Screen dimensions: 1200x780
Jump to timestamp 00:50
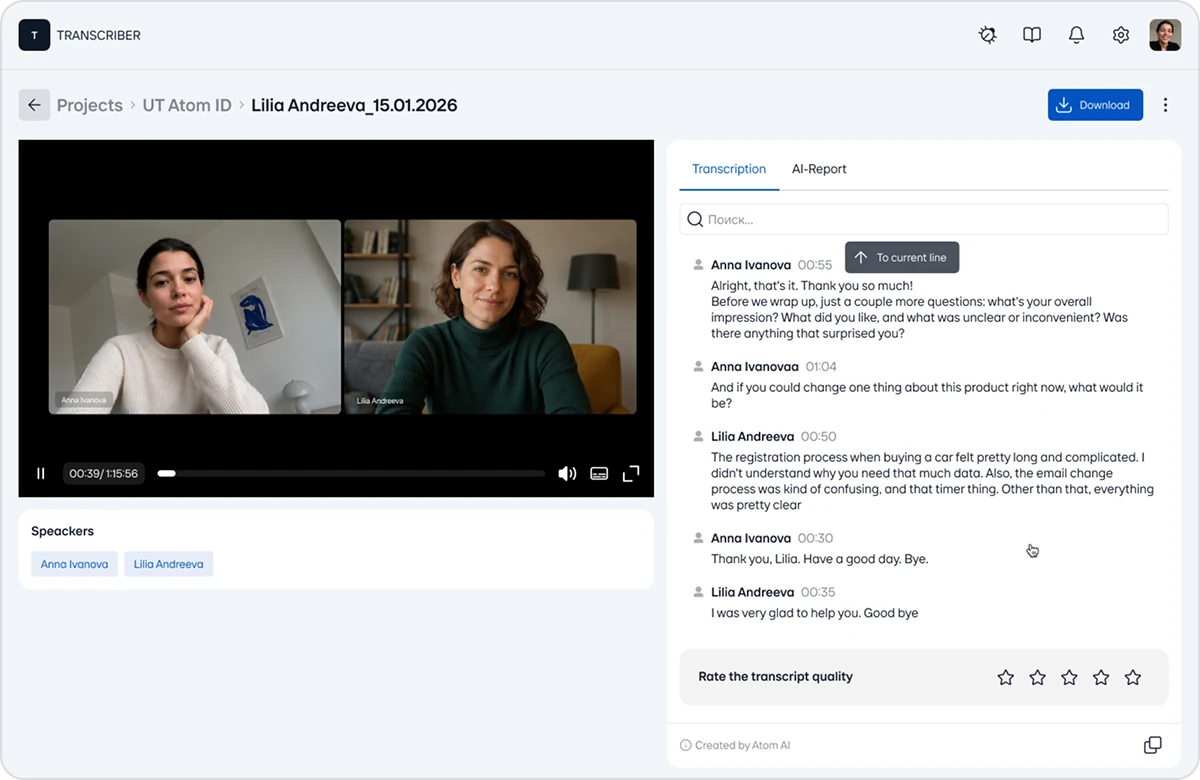click(x=819, y=437)
